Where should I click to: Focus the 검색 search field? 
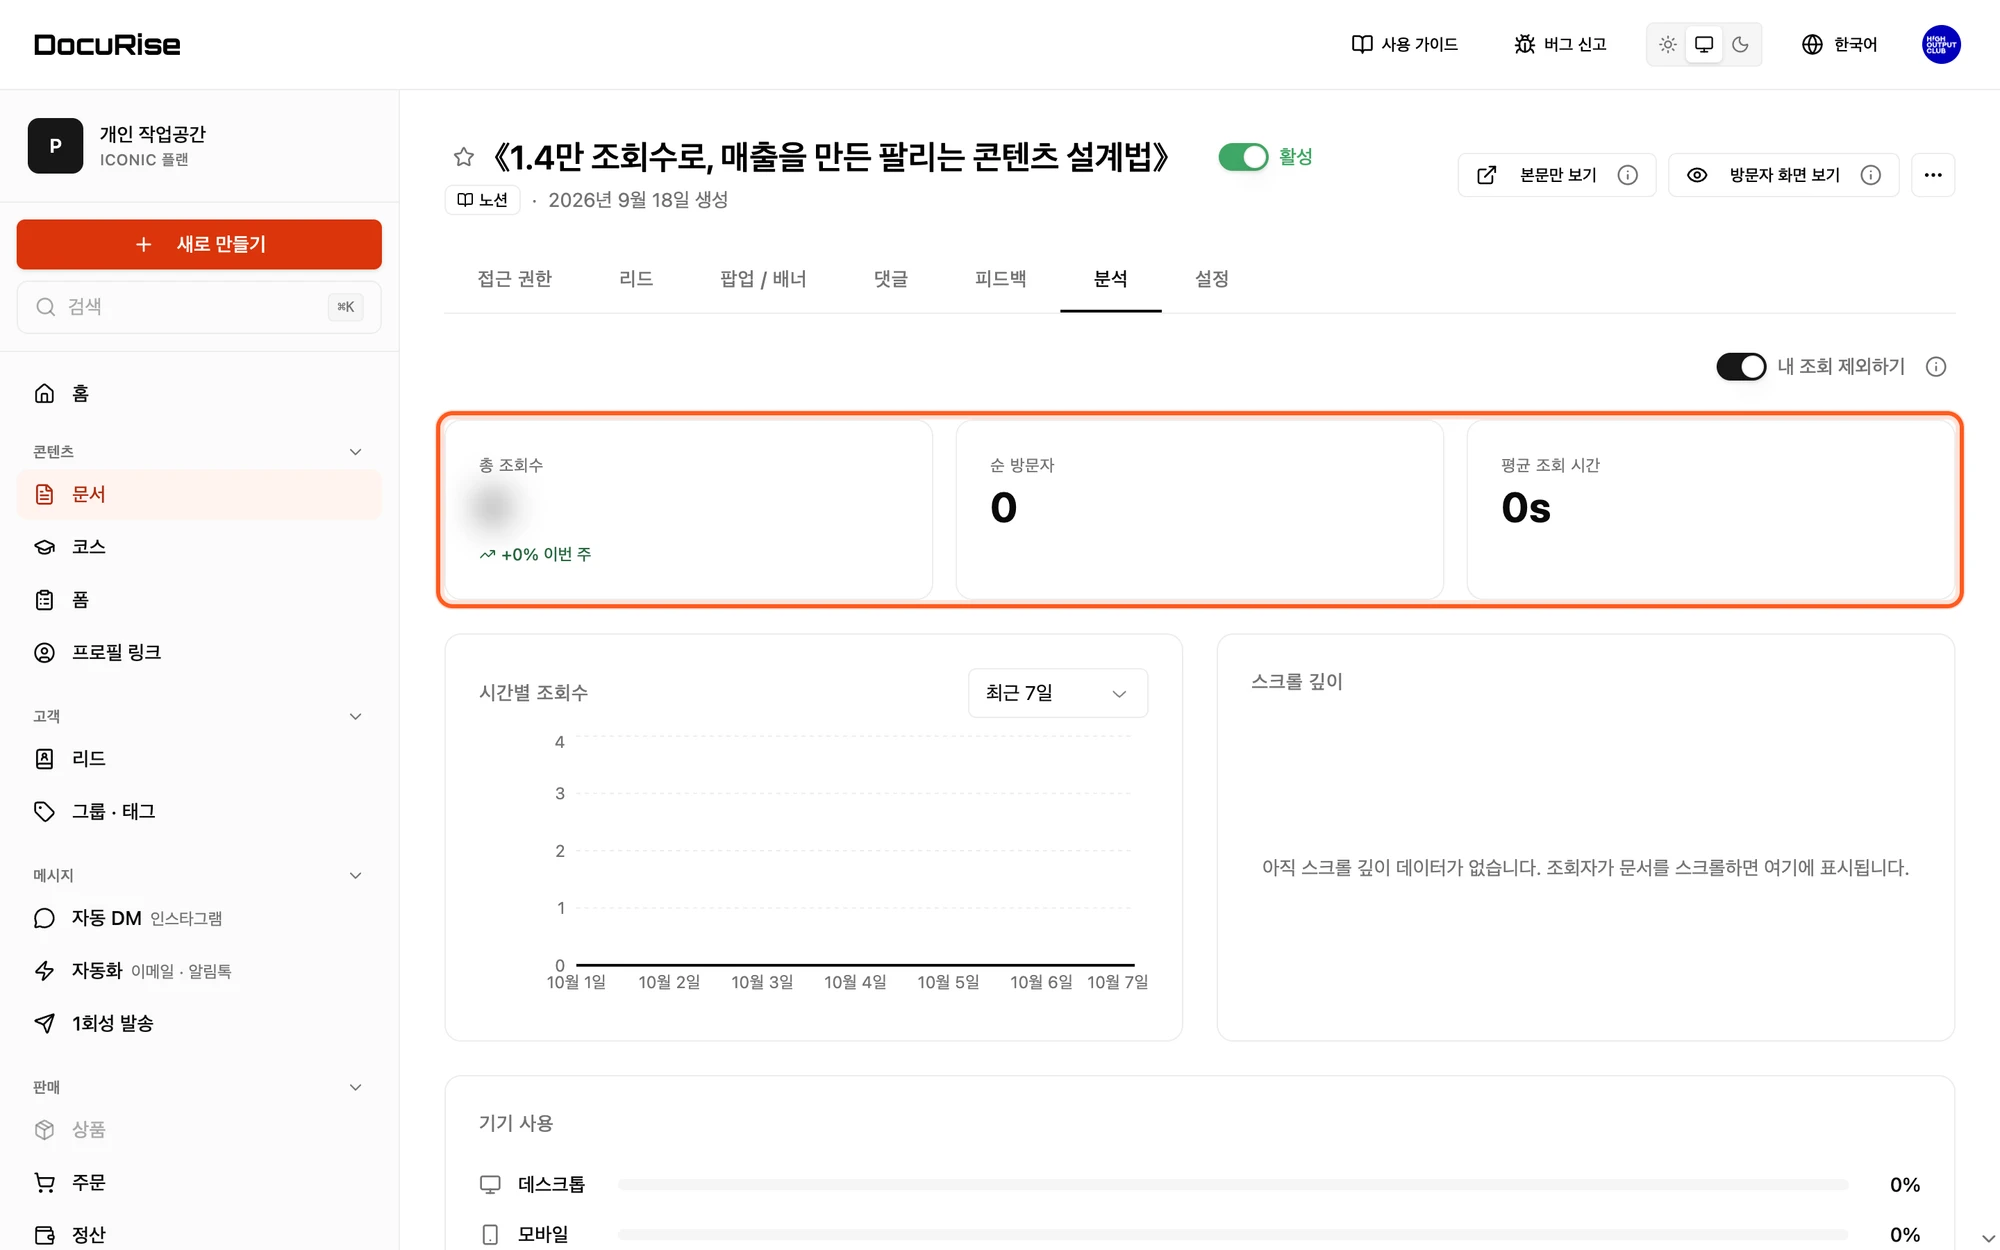pos(199,307)
